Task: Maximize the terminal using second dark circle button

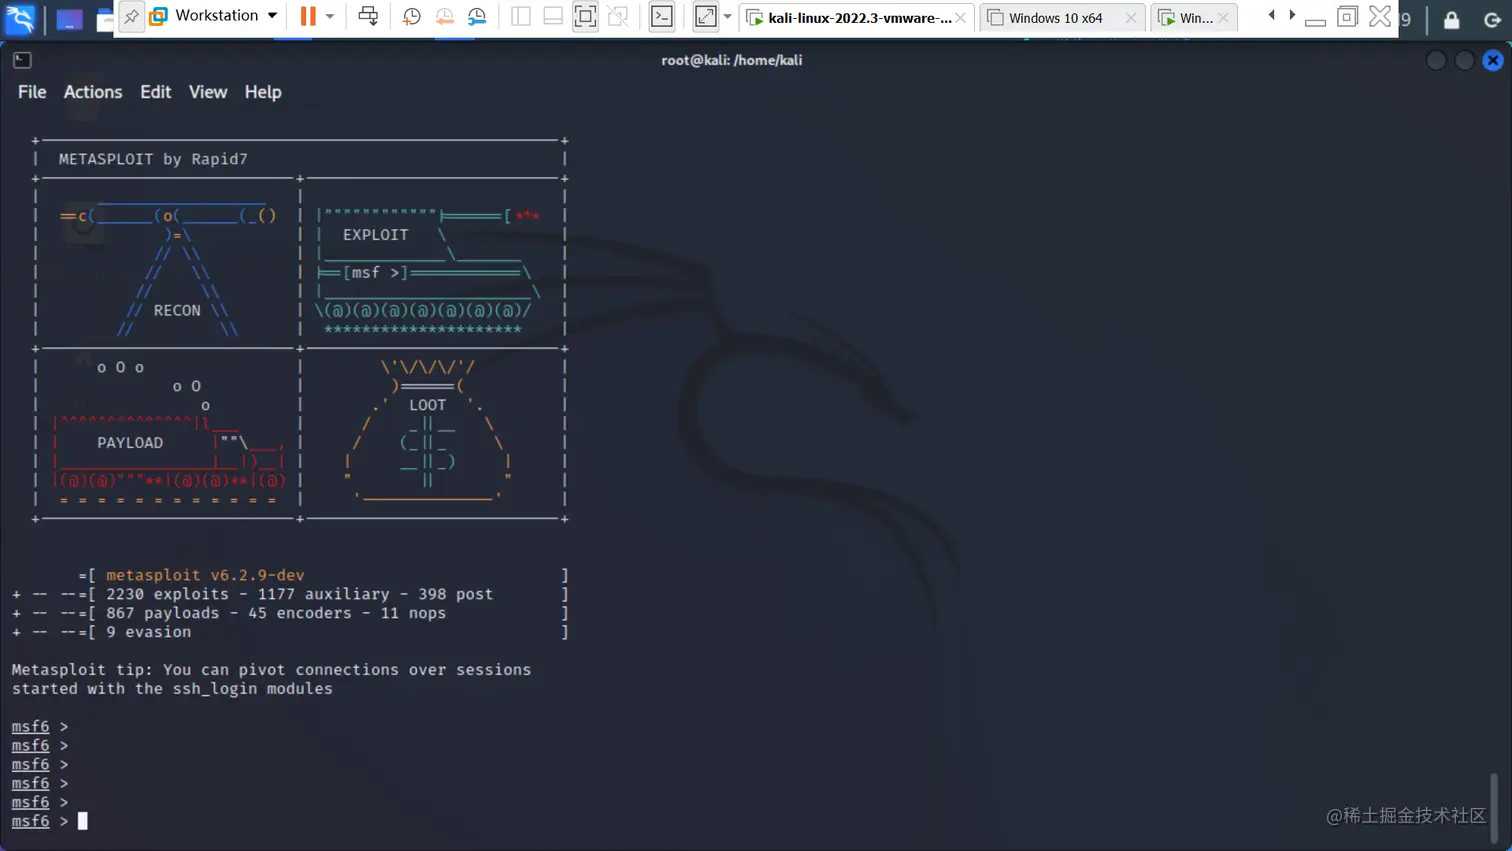Action: (1464, 60)
